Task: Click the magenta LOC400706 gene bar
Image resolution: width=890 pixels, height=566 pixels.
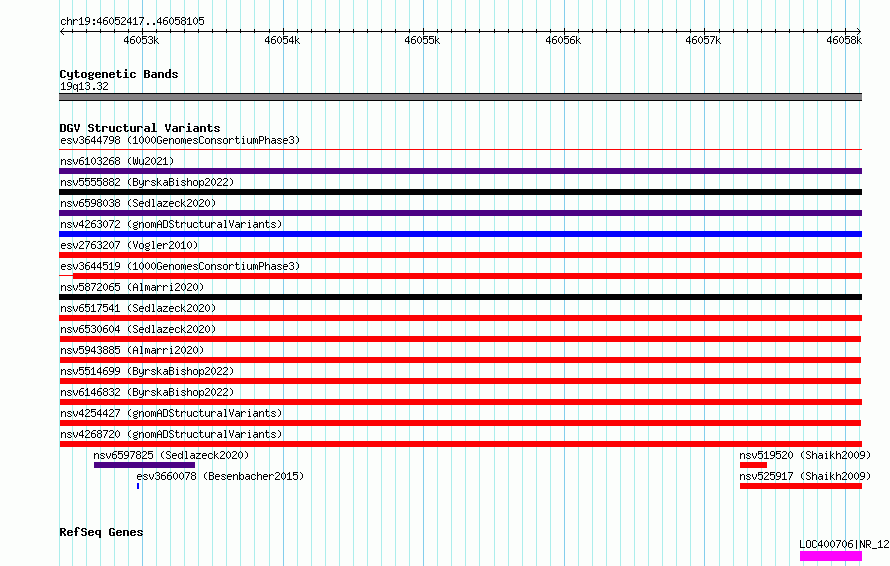Action: 831,556
